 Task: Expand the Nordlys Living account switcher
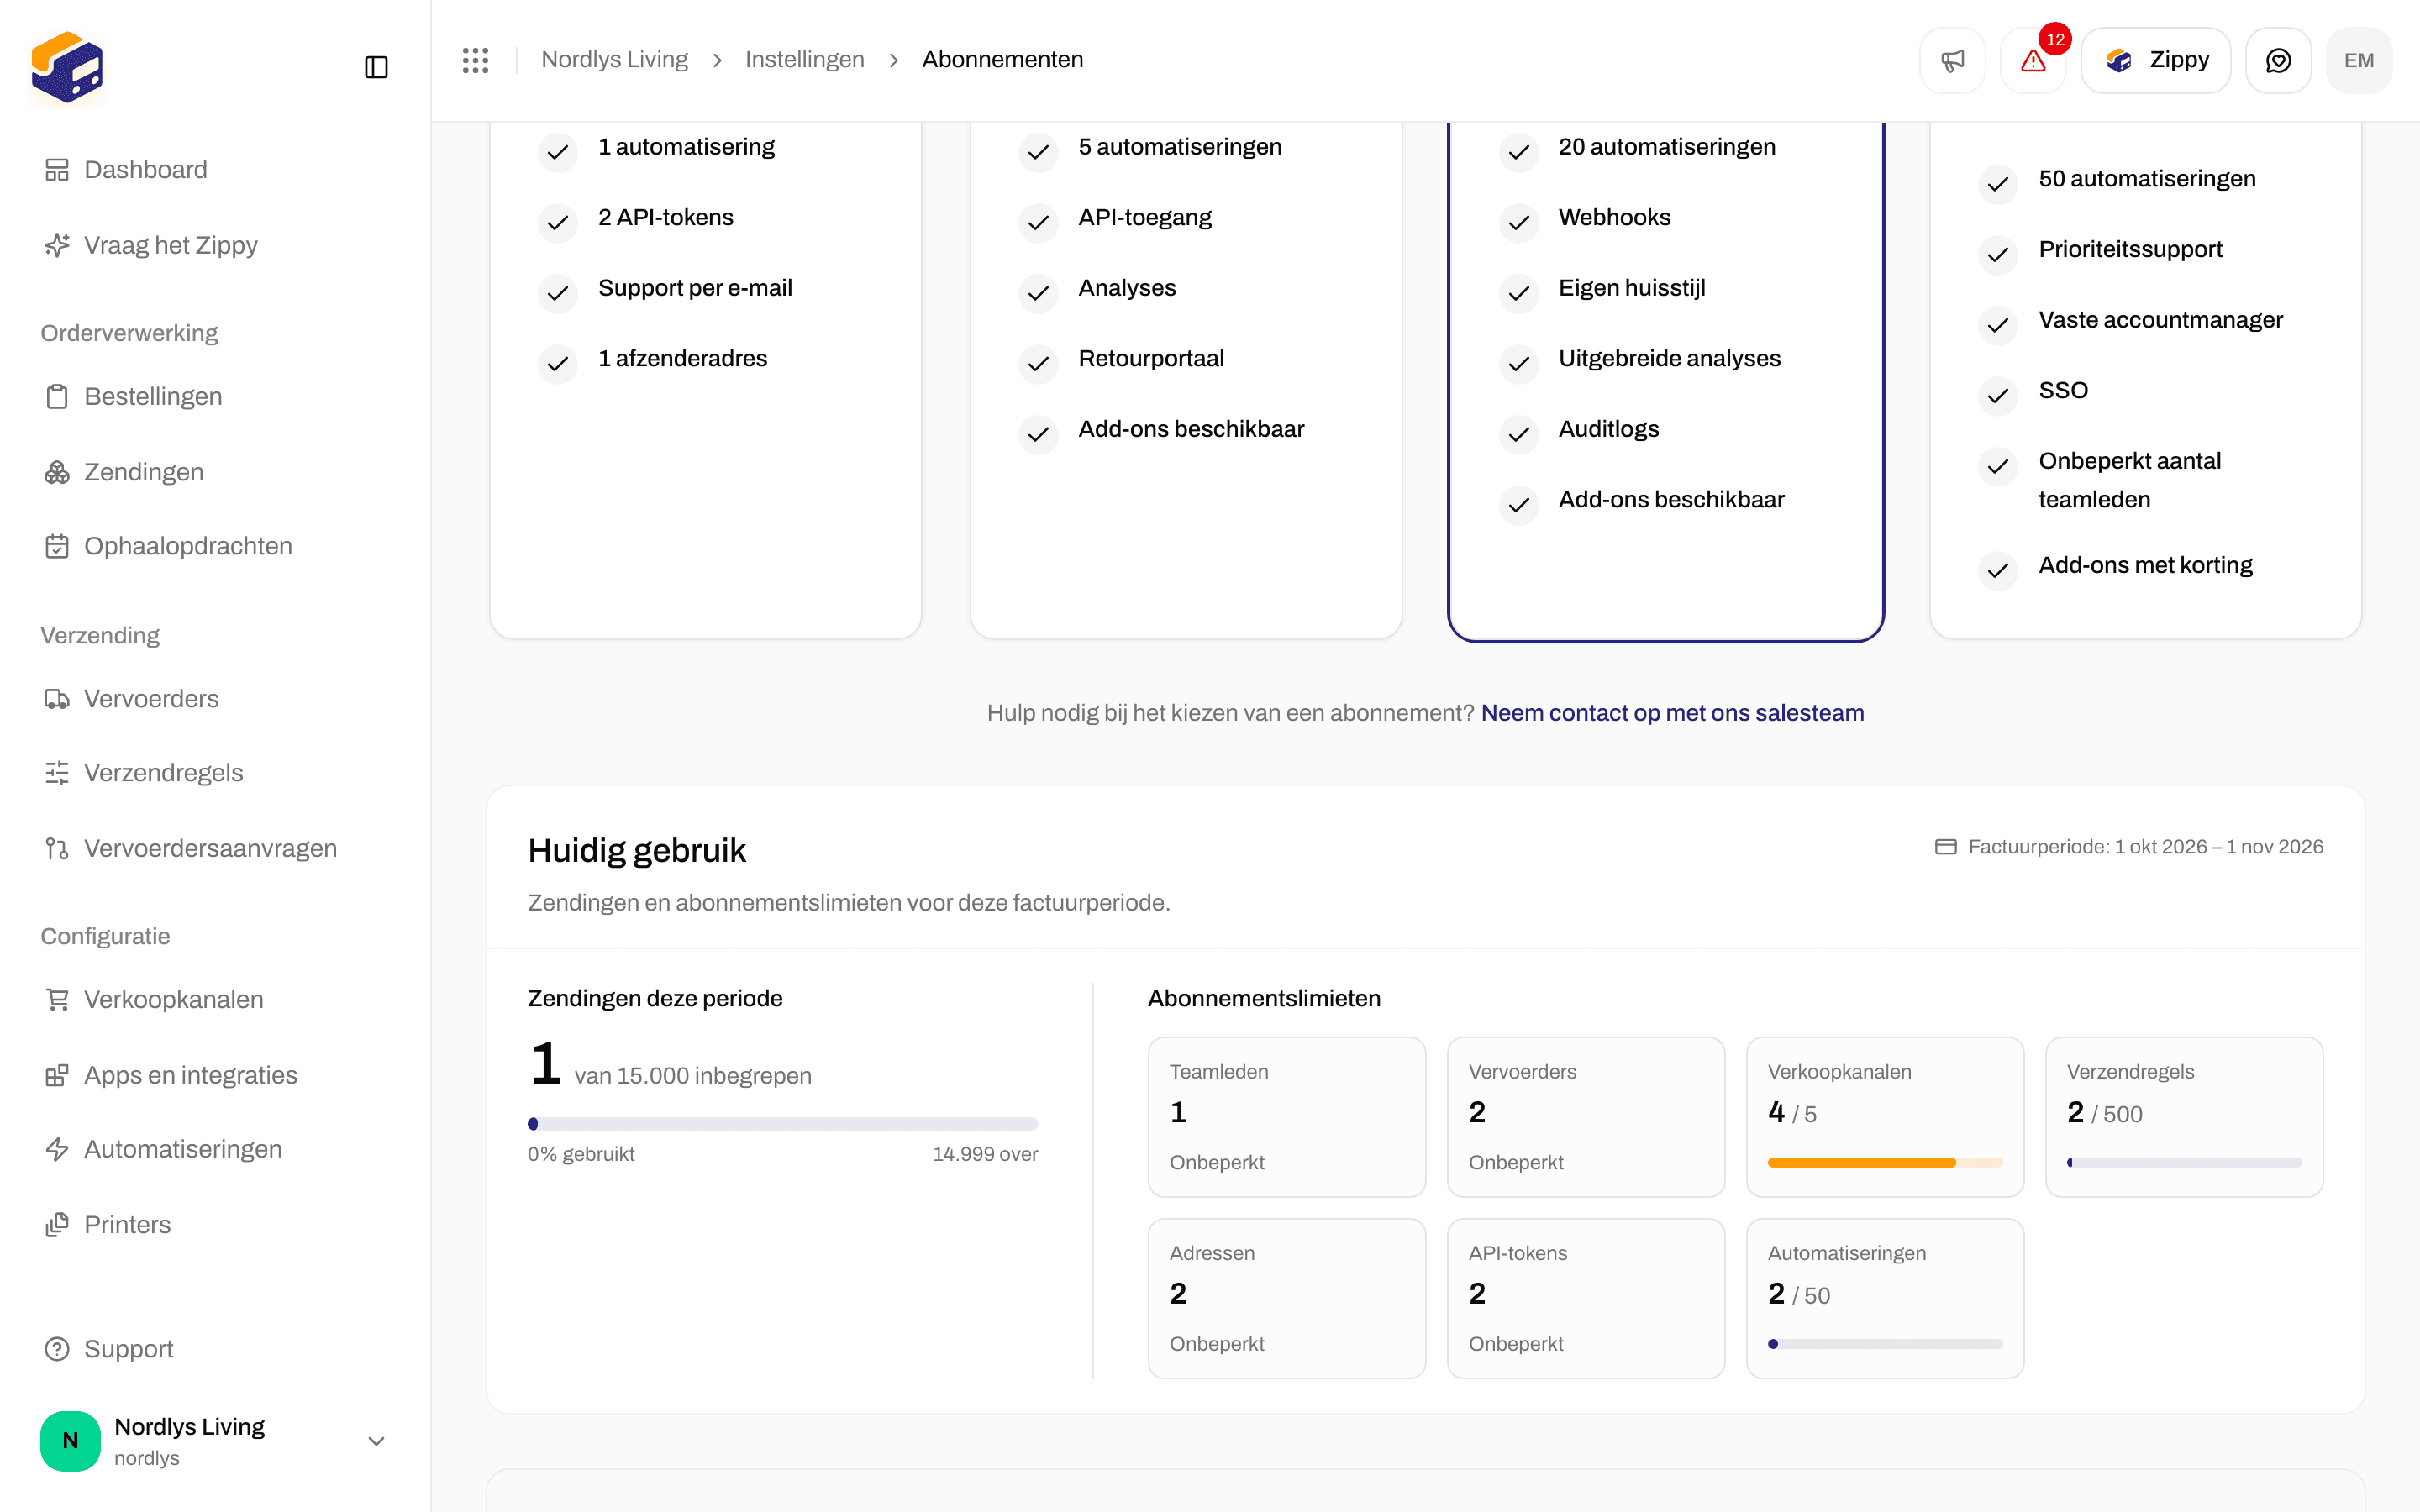215,1441
